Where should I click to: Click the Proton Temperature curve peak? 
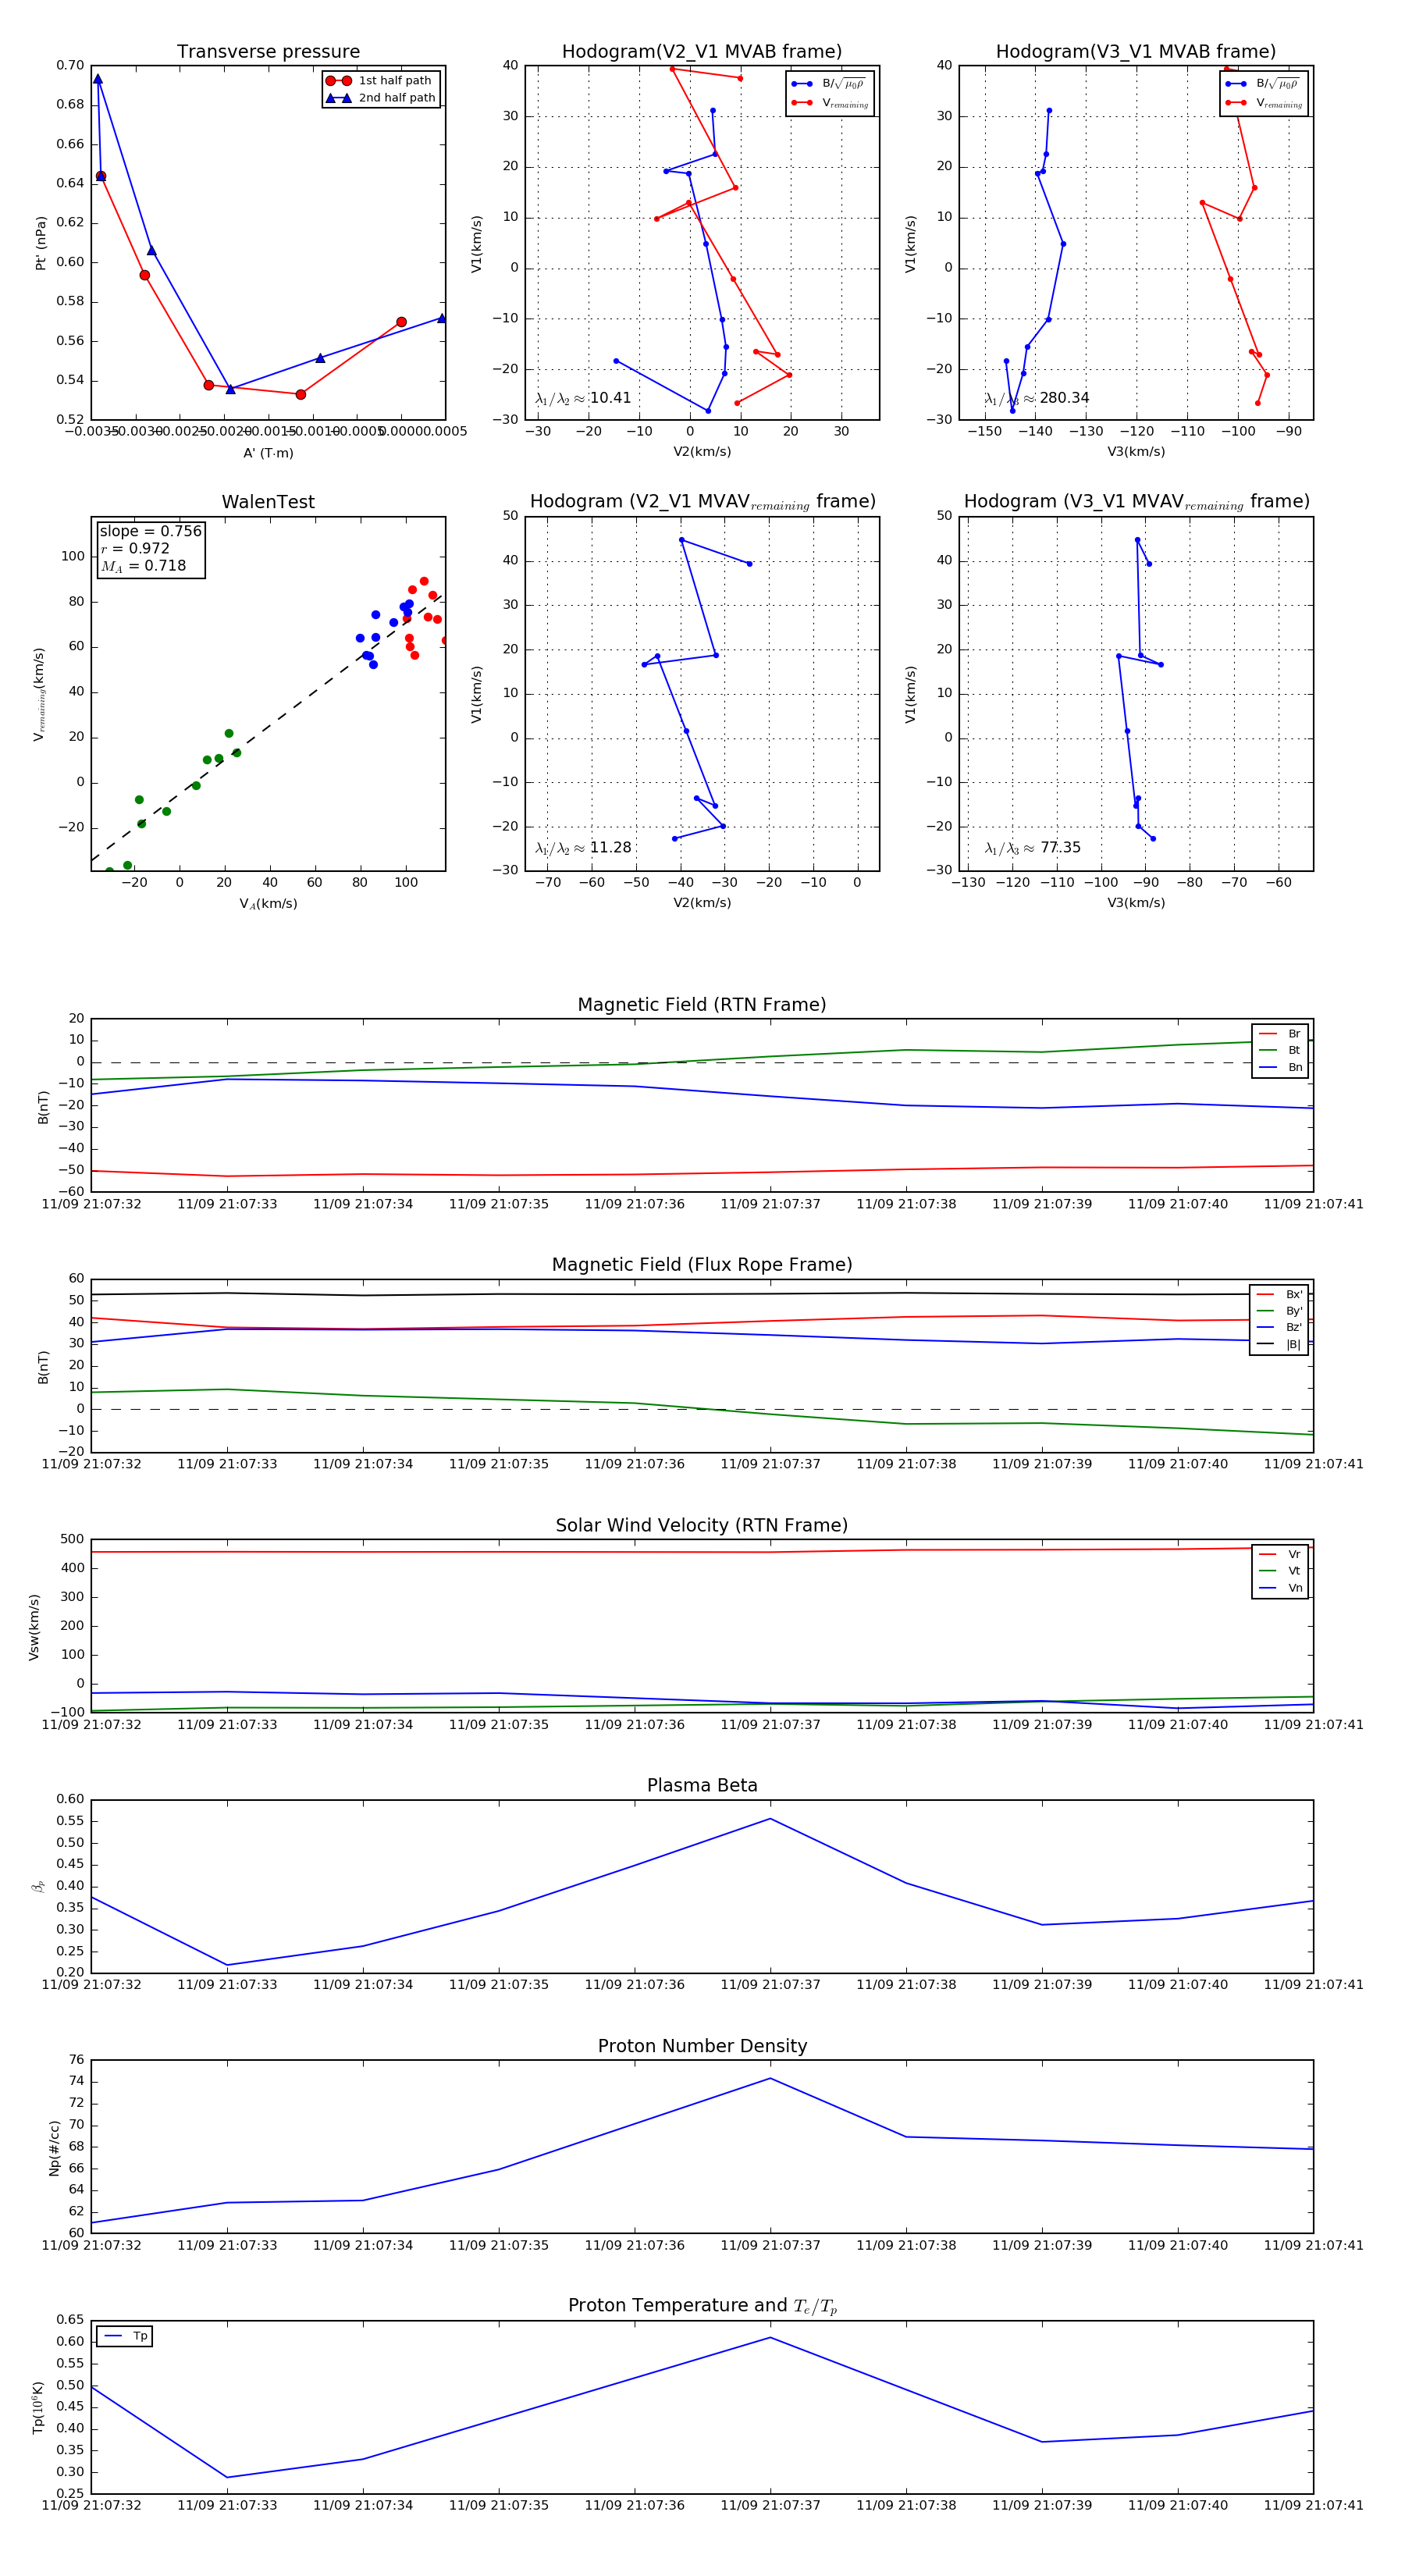point(770,2338)
